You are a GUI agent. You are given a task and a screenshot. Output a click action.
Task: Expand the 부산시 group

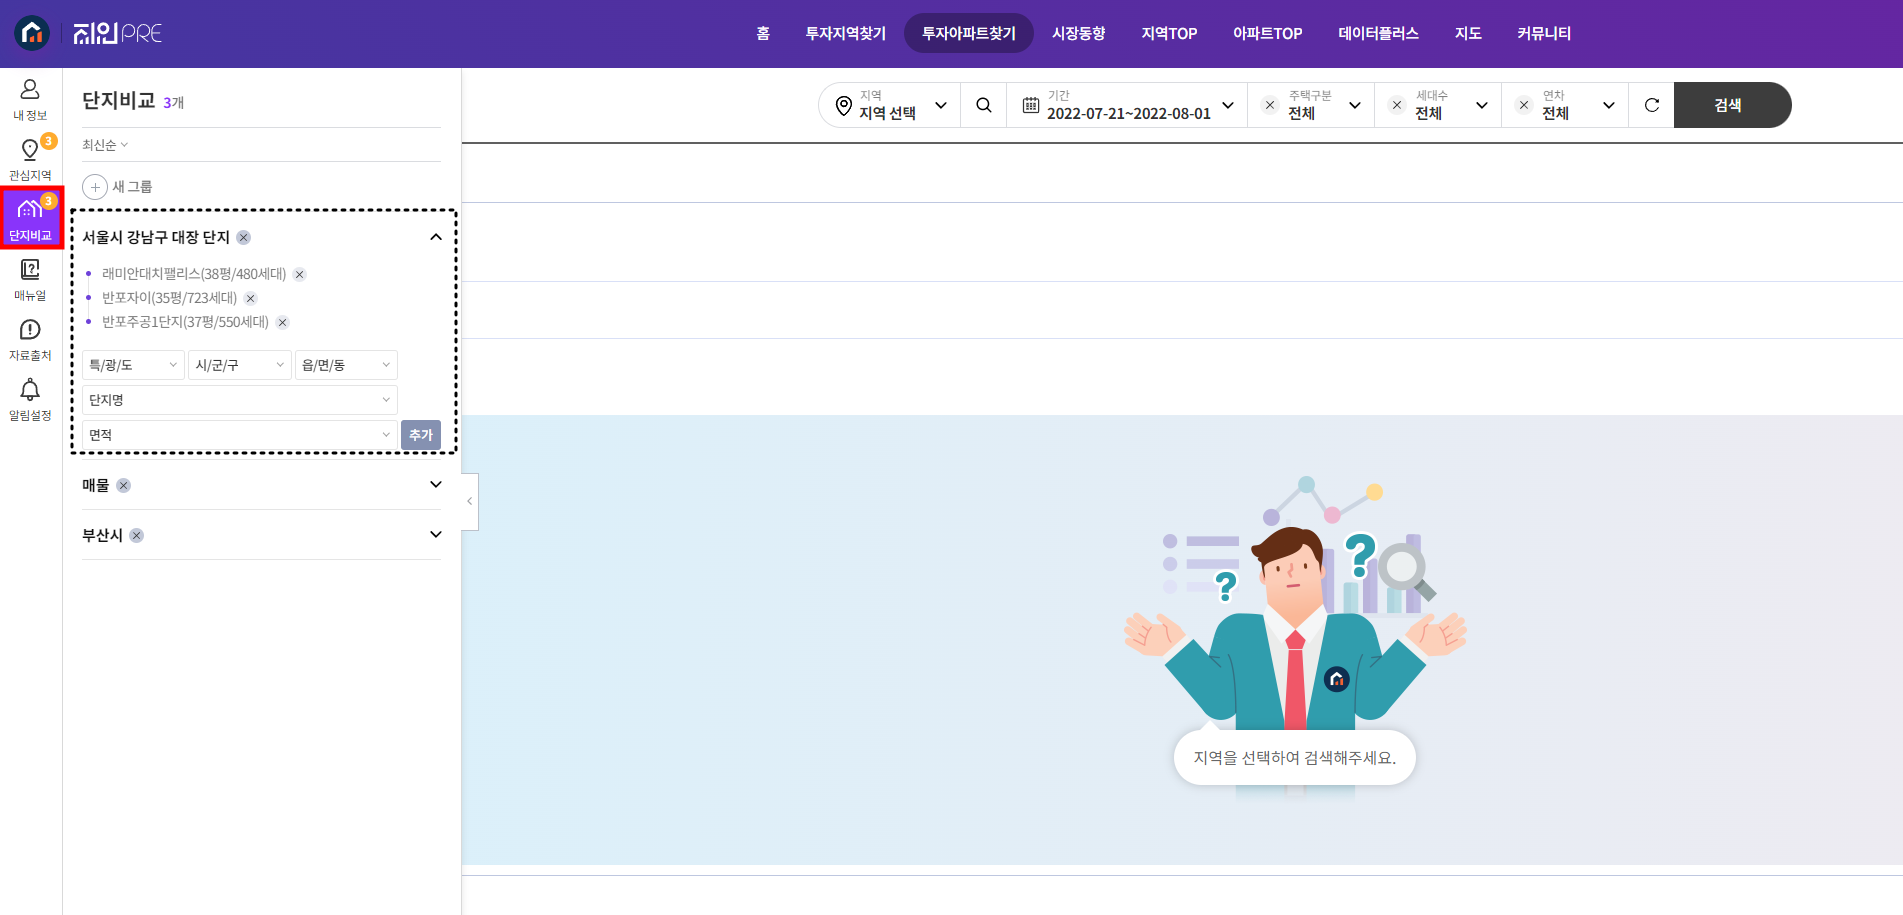[x=435, y=535]
